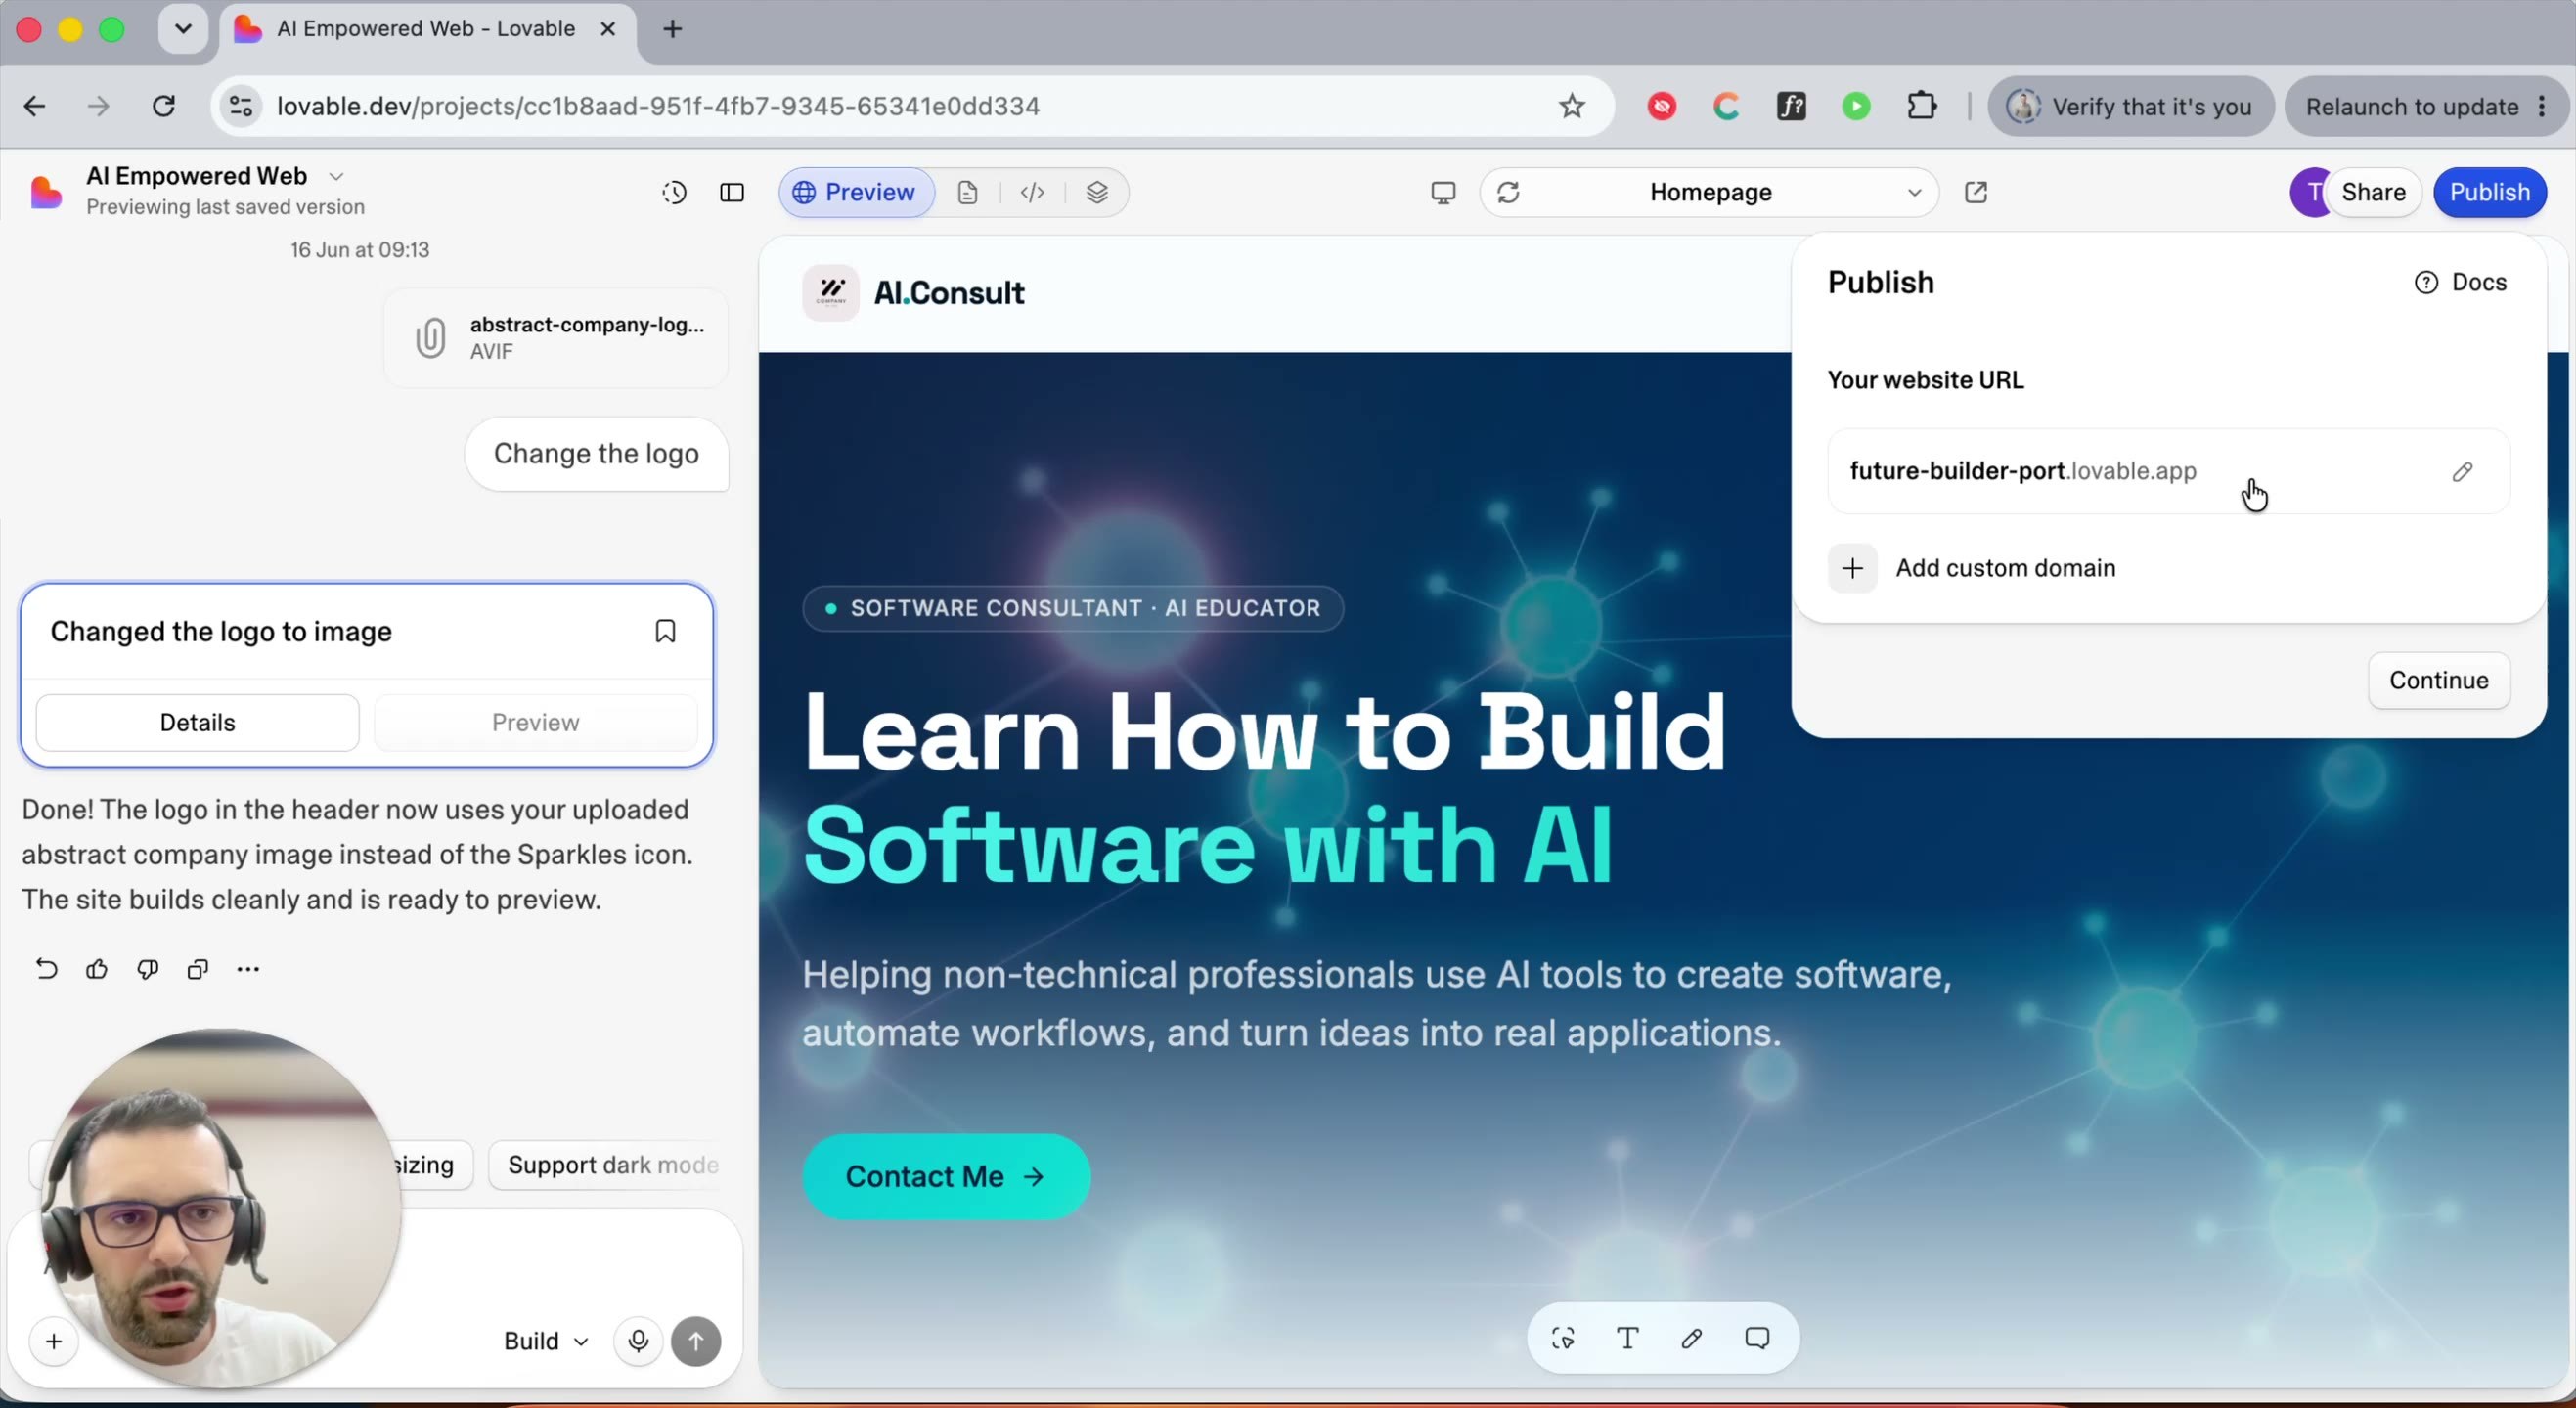Open the Docs link in the Publish panel
The width and height of the screenshot is (2576, 1408).
(2460, 282)
